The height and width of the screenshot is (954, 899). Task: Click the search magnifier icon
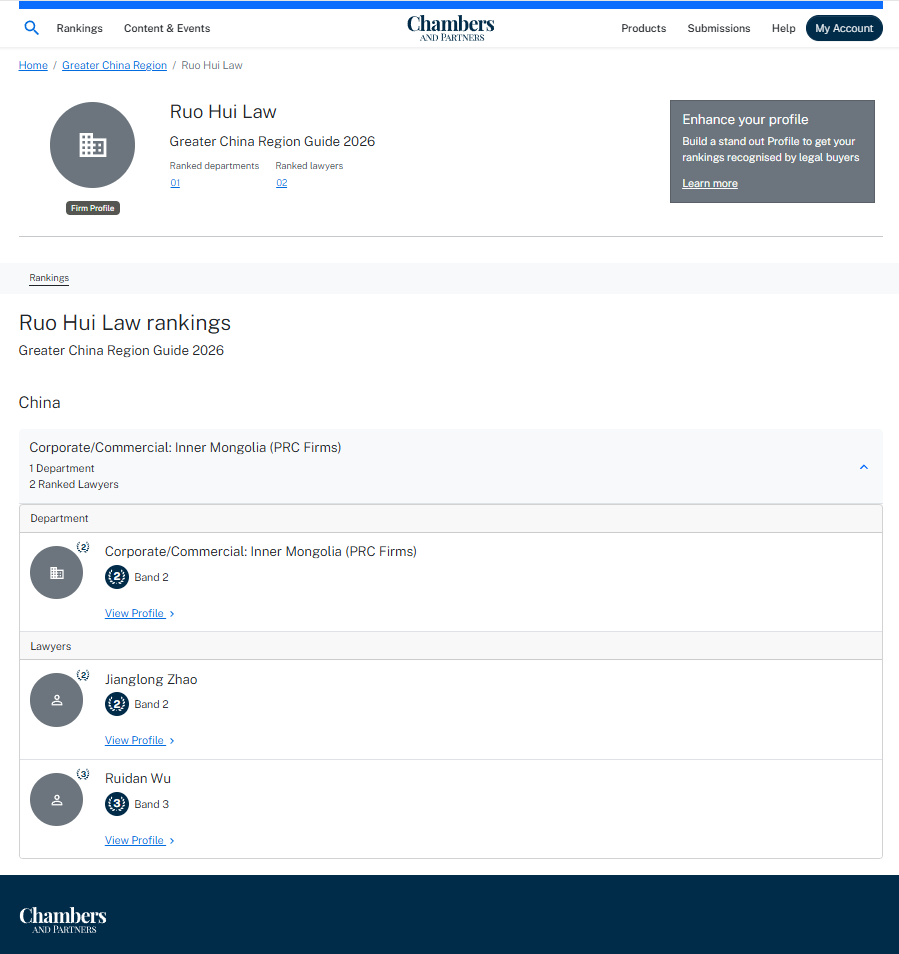[x=31, y=28]
